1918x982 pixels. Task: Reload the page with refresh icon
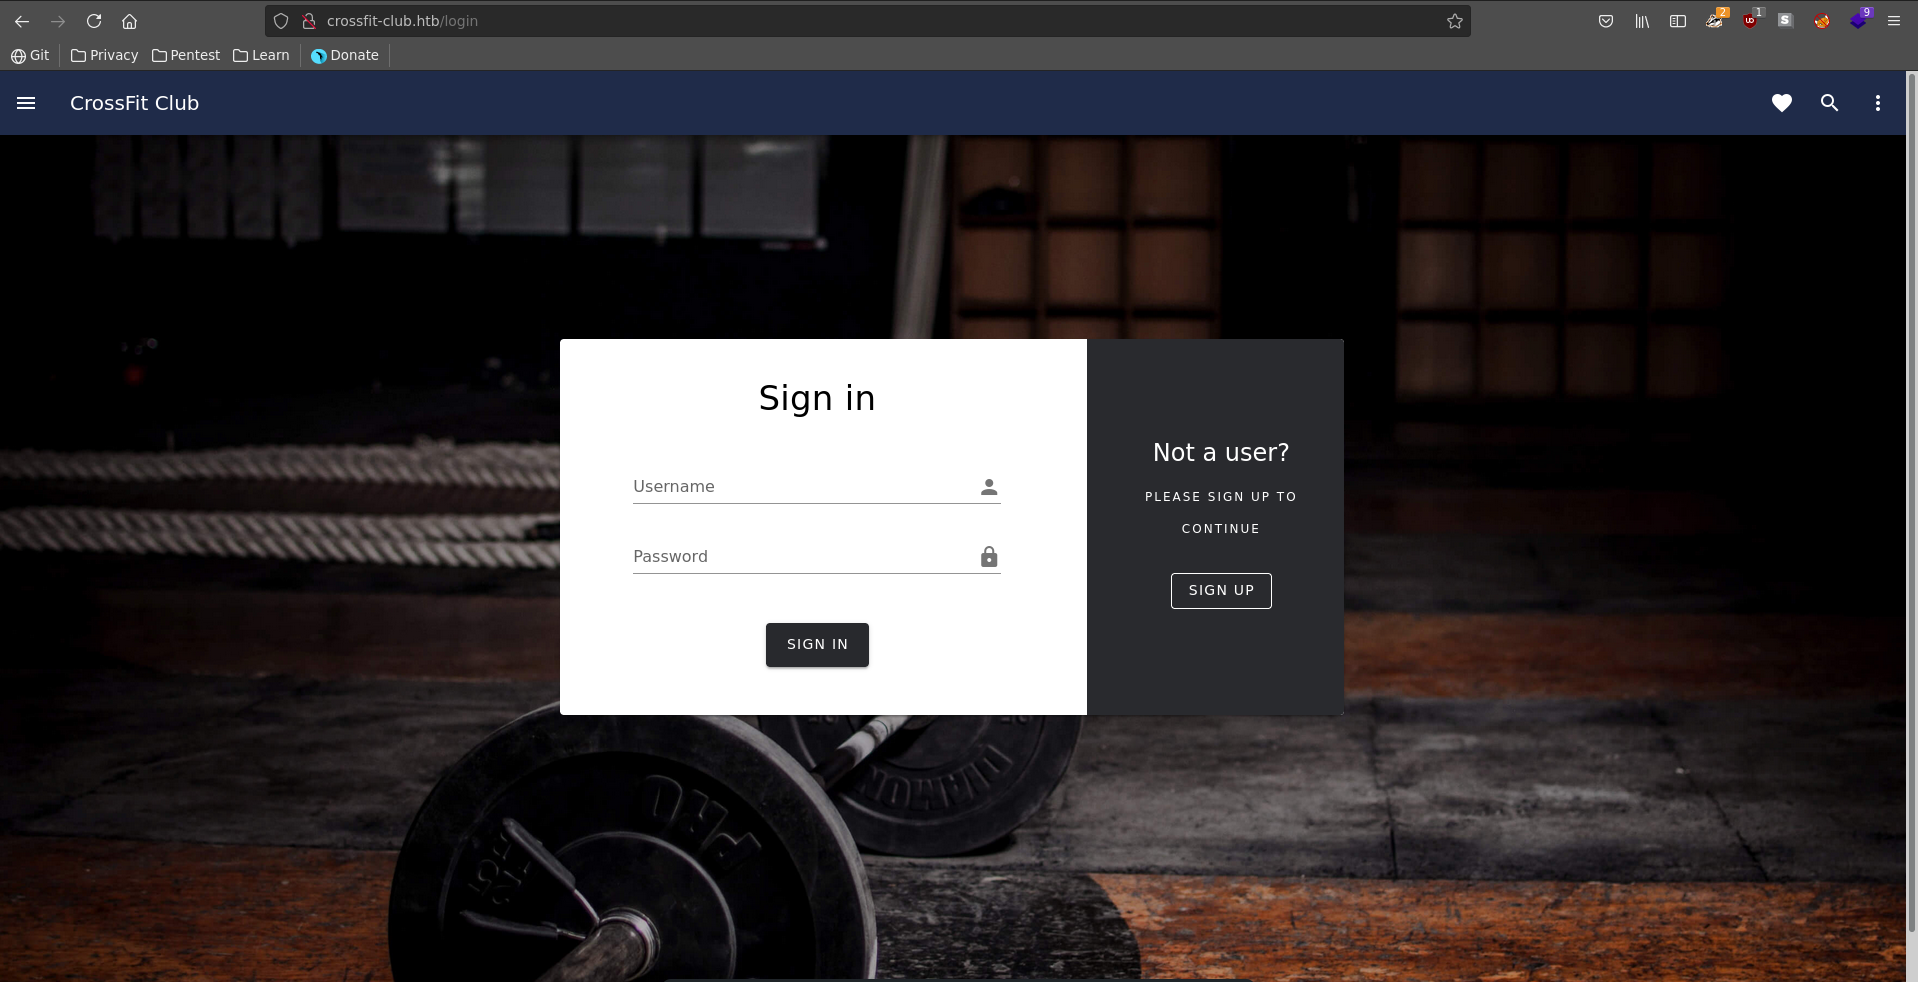(x=94, y=21)
